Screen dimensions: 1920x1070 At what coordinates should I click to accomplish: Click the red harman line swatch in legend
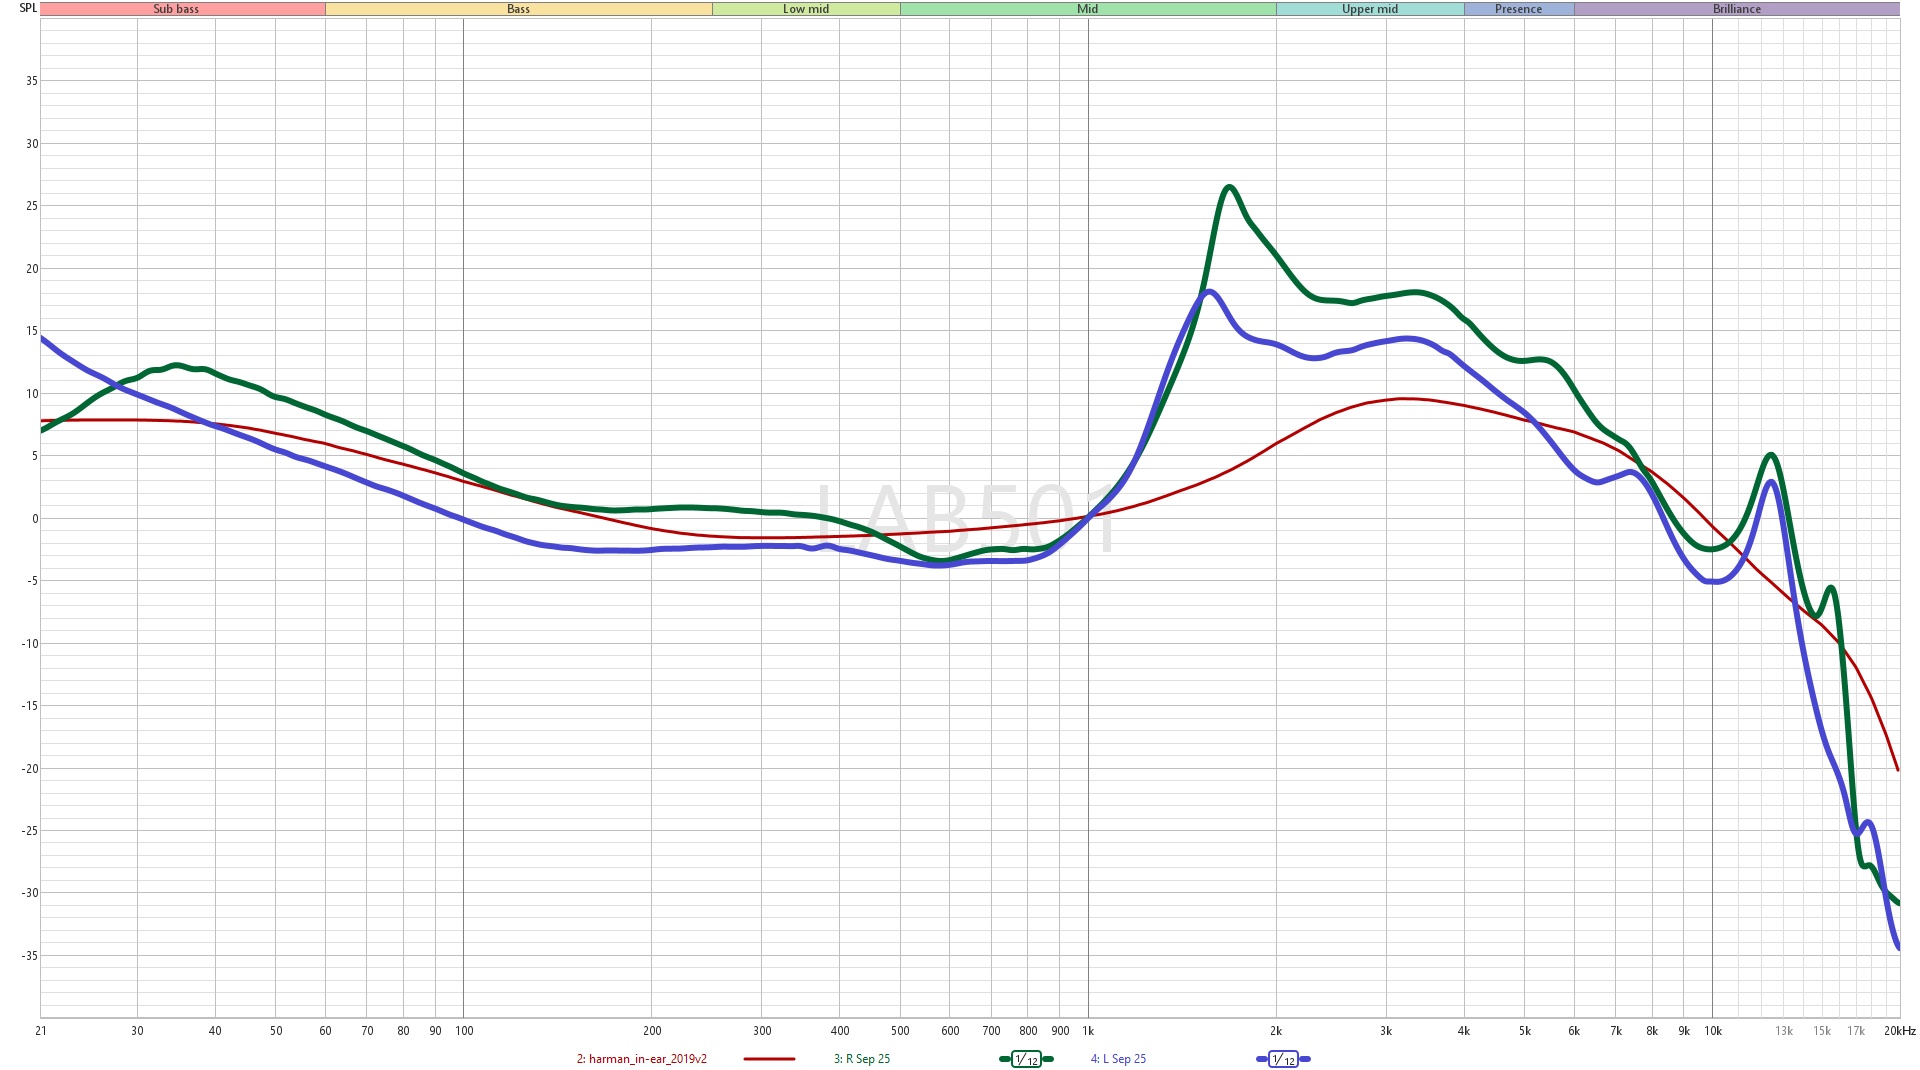pos(769,1059)
